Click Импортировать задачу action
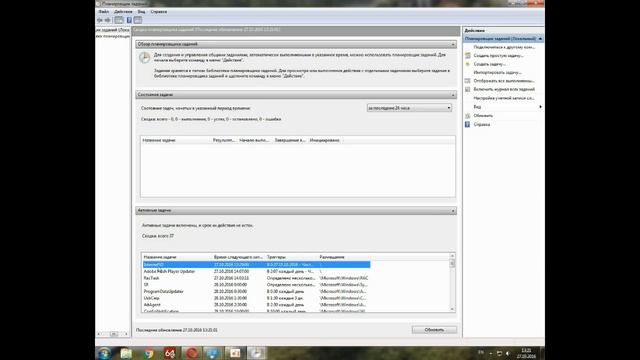Image resolution: width=640 pixels, height=360 pixels. pyautogui.click(x=498, y=73)
